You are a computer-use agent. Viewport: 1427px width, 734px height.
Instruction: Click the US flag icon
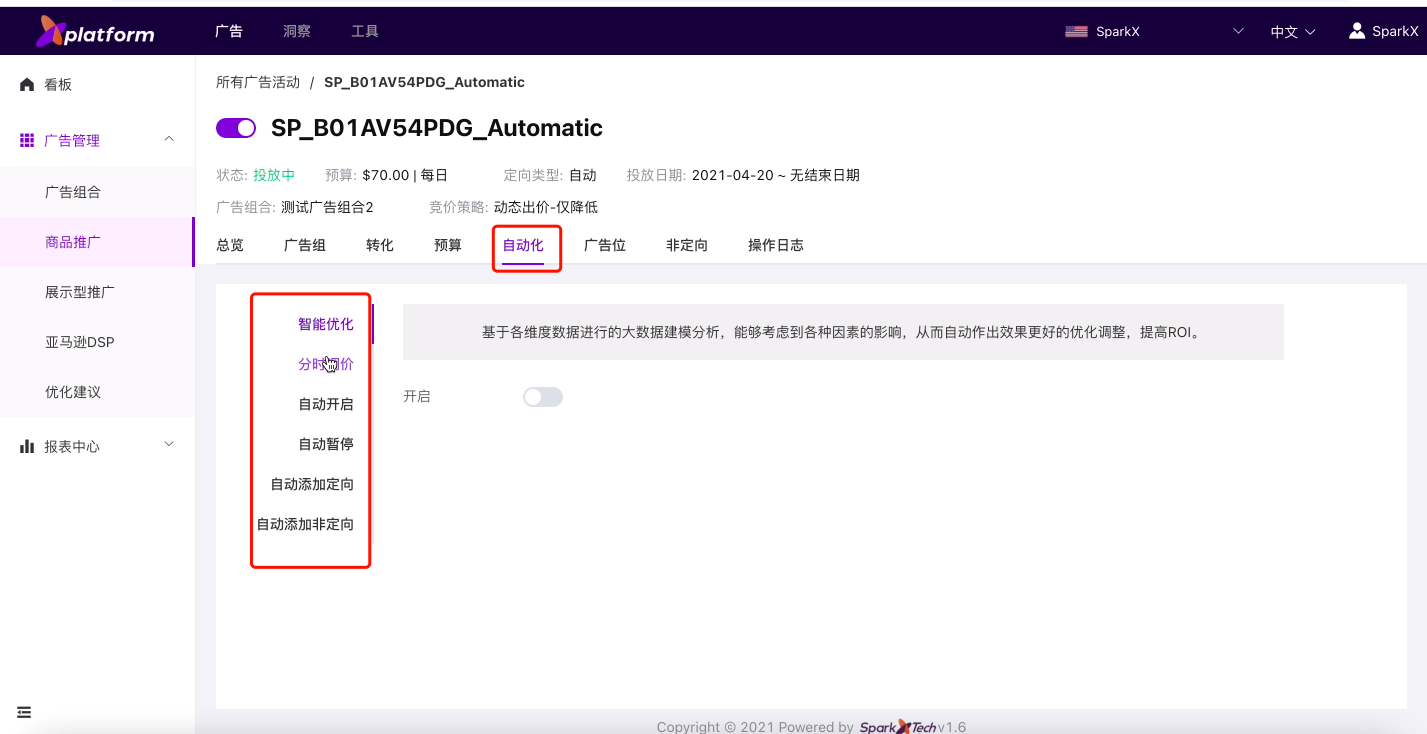click(1076, 32)
